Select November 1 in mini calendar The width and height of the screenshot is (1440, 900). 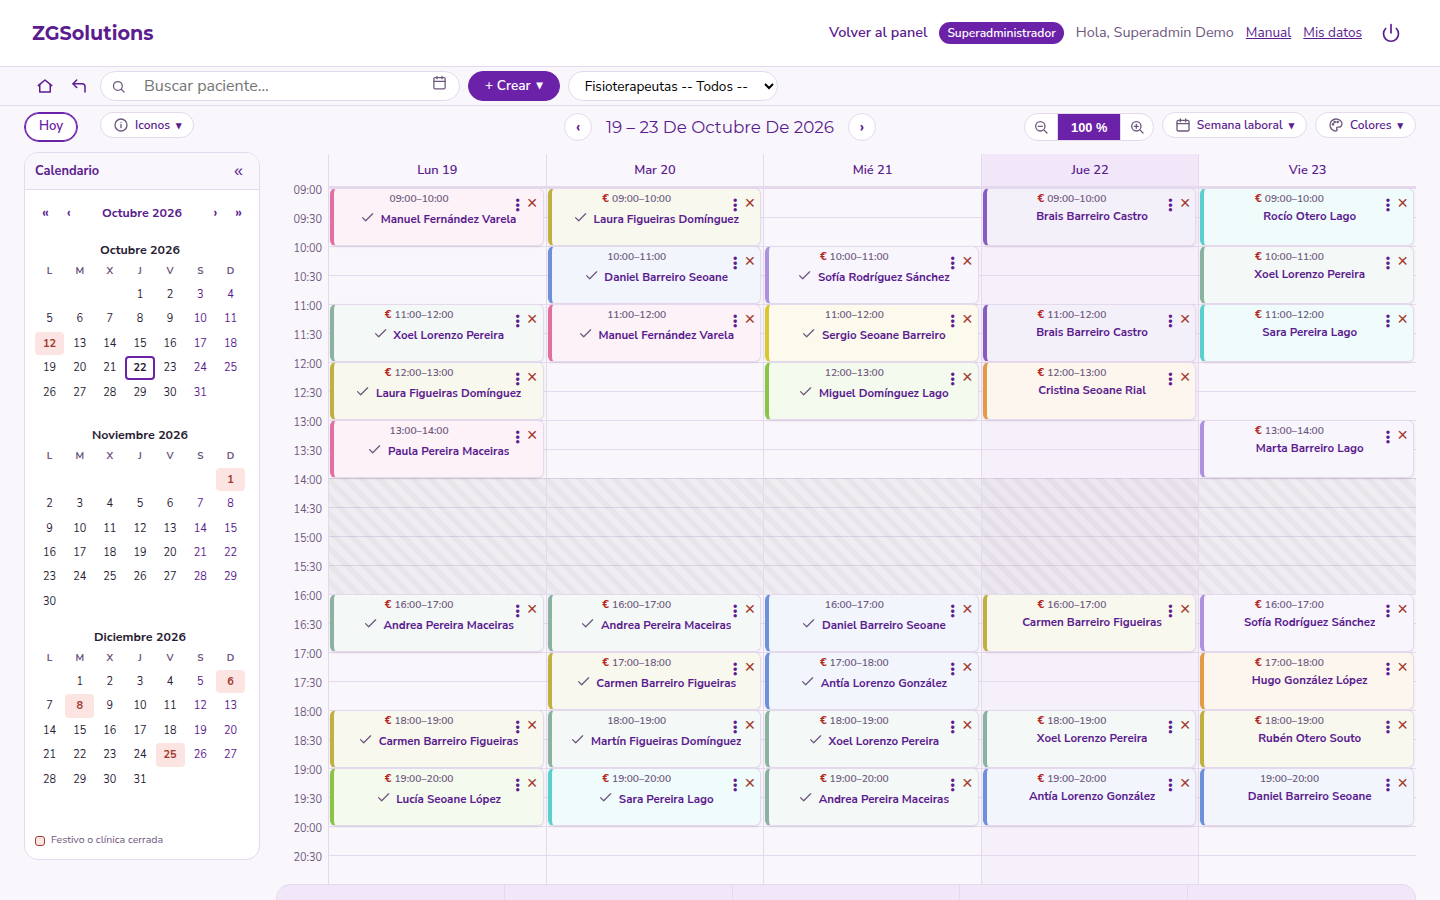[x=230, y=479]
